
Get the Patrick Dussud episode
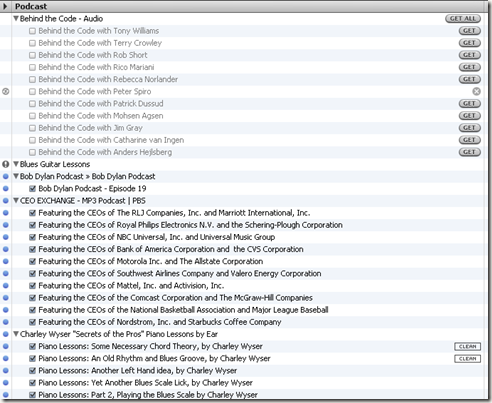coord(470,104)
